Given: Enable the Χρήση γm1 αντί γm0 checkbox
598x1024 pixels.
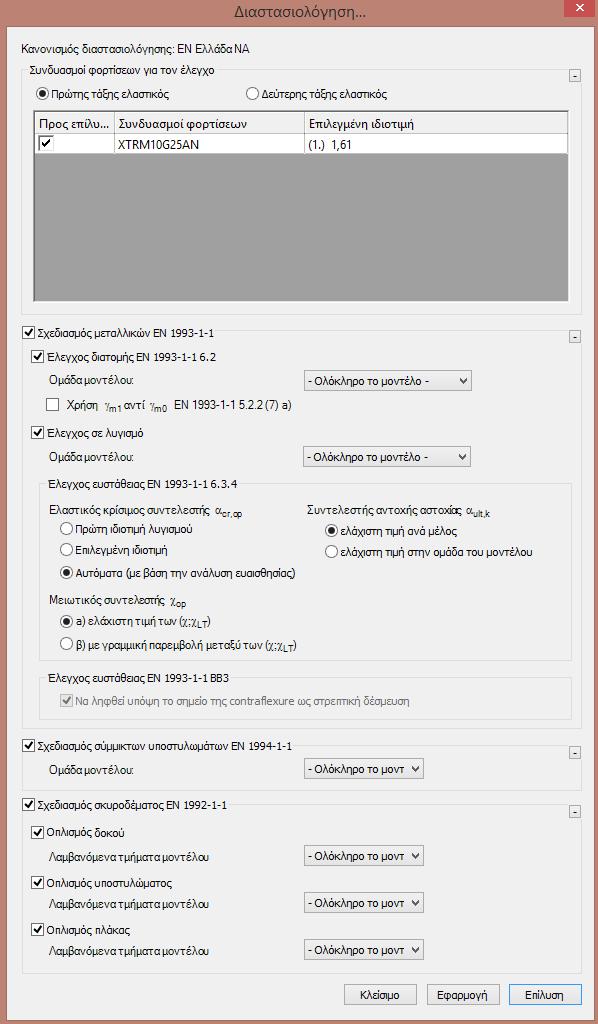Looking at the screenshot, I should coord(53,406).
